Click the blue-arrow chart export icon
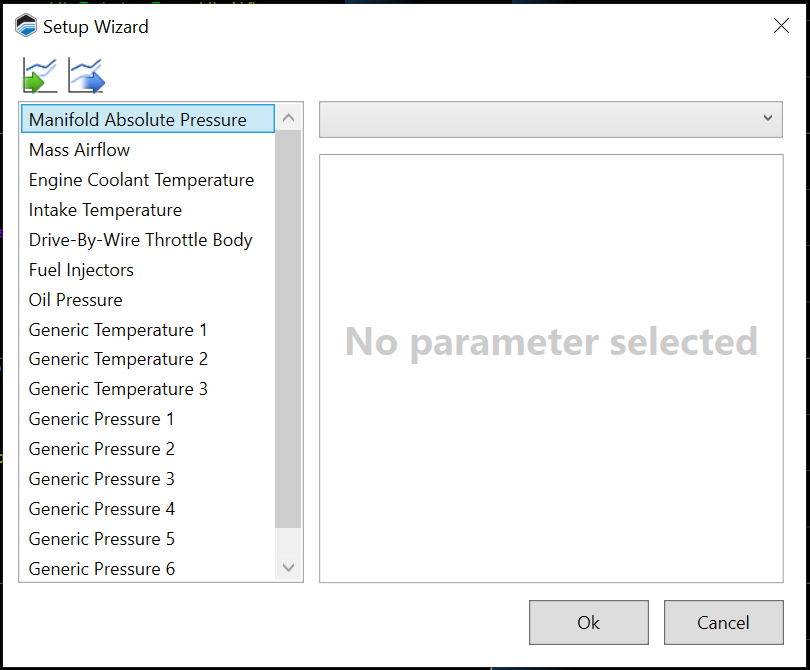810x670 pixels. coord(86,76)
